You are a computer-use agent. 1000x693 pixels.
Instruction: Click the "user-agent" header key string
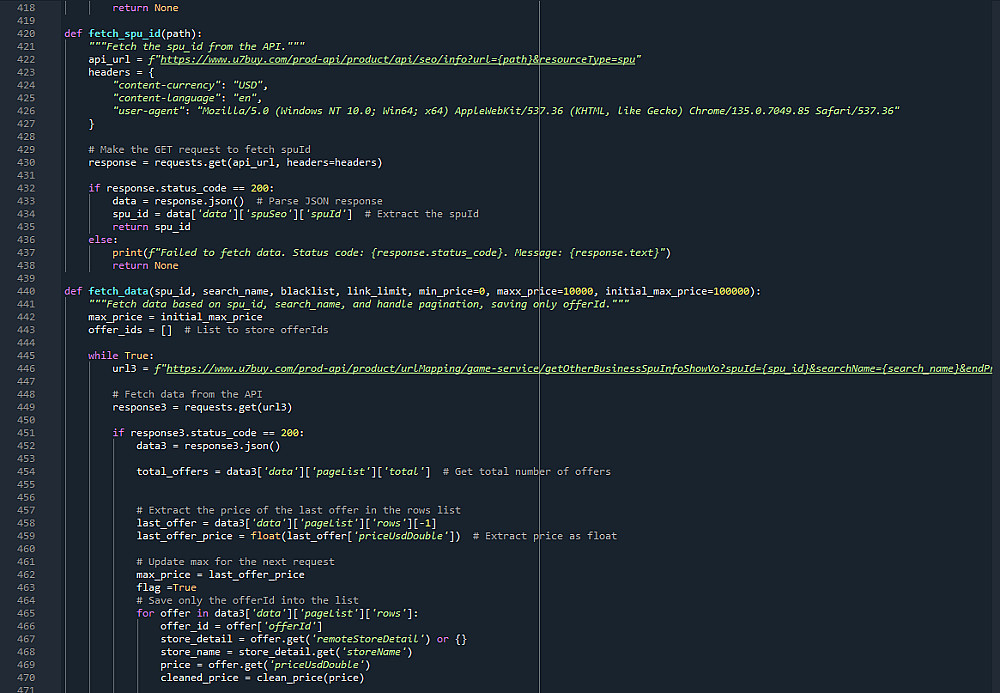[148, 111]
